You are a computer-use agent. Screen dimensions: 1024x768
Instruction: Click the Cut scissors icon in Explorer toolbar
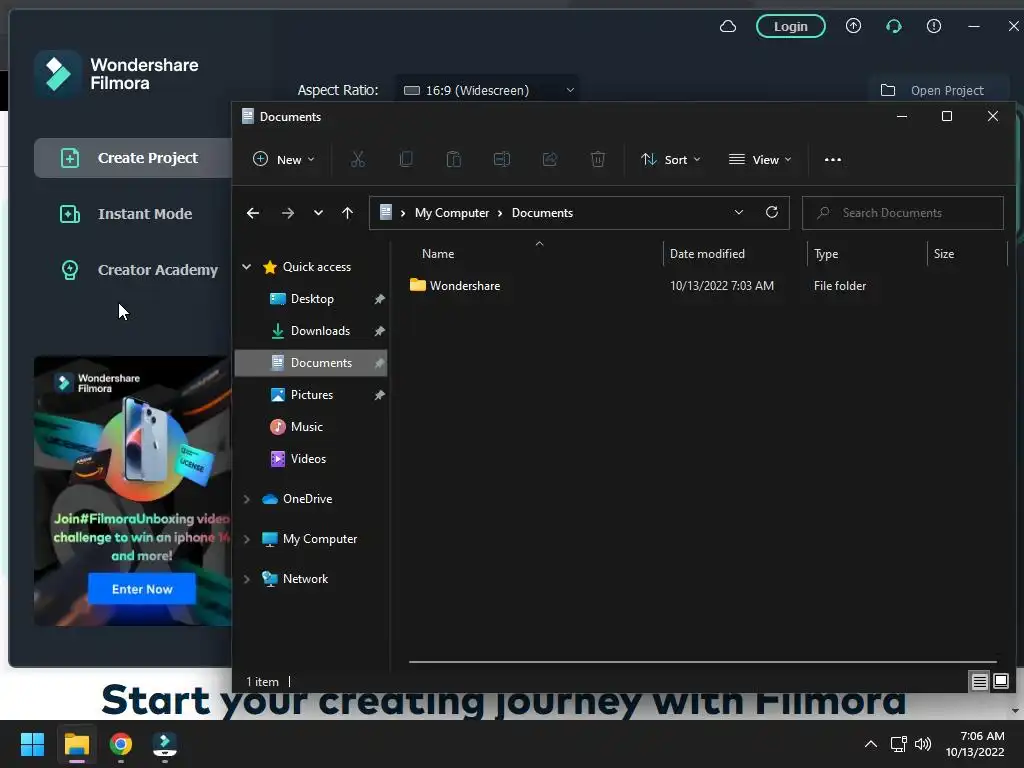[358, 159]
